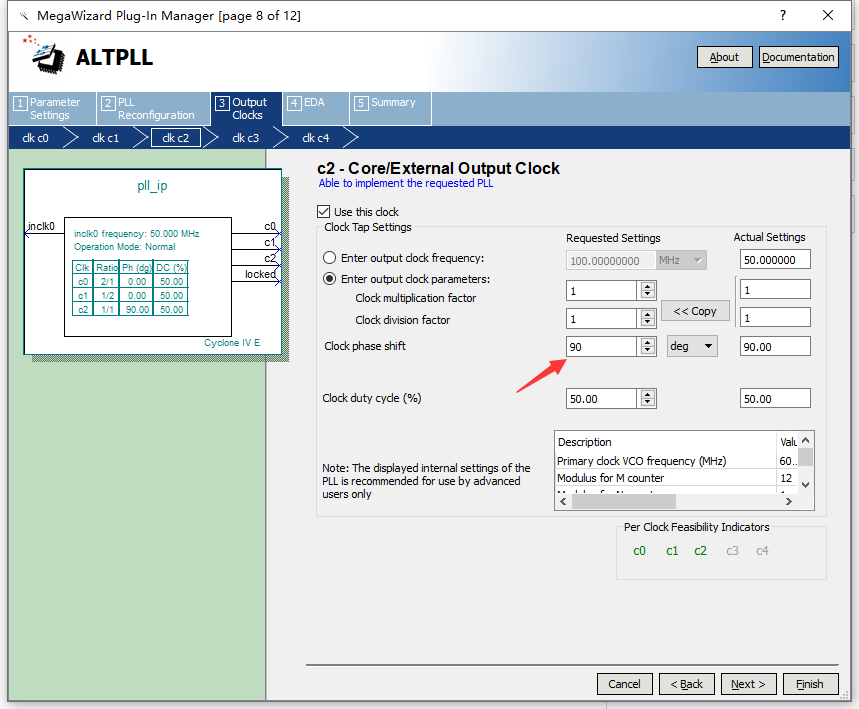Switch to Summary tab

(x=391, y=108)
